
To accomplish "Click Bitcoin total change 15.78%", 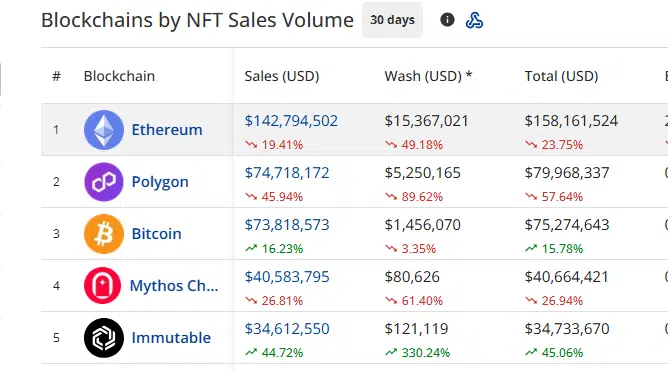I will coord(554,249).
